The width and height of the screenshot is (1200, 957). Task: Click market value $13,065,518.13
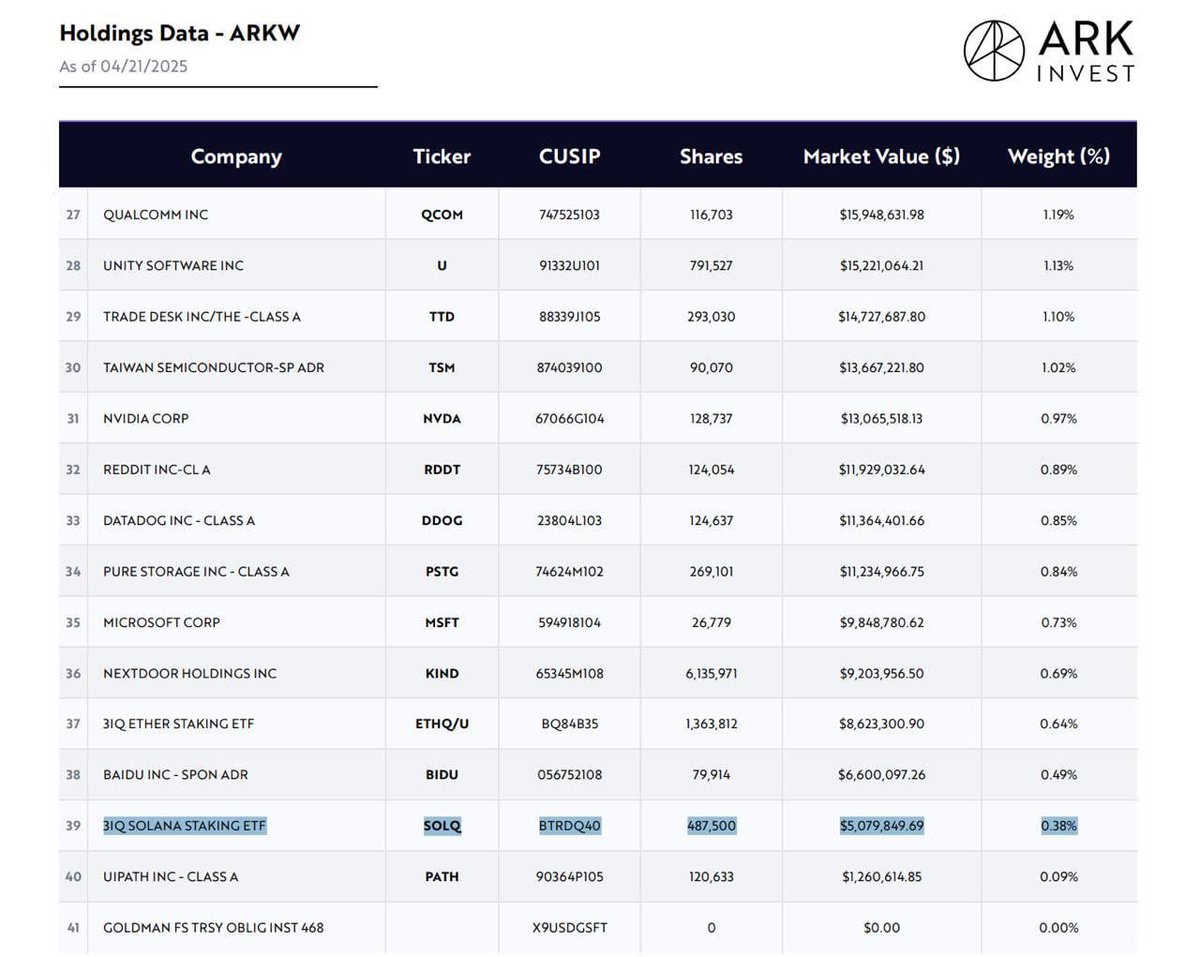click(x=881, y=419)
